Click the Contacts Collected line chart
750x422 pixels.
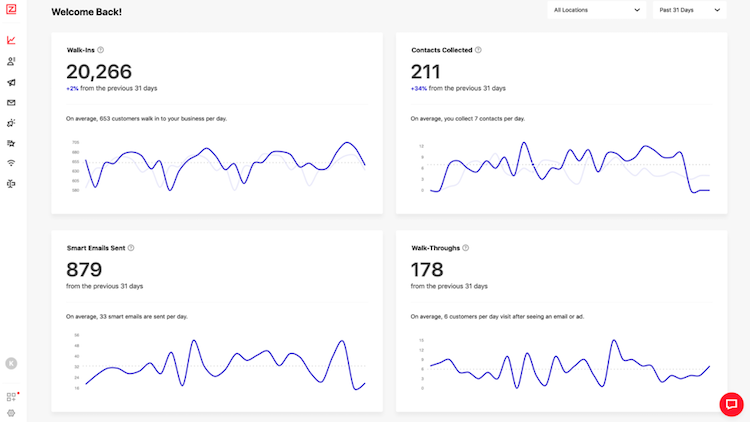tap(570, 166)
